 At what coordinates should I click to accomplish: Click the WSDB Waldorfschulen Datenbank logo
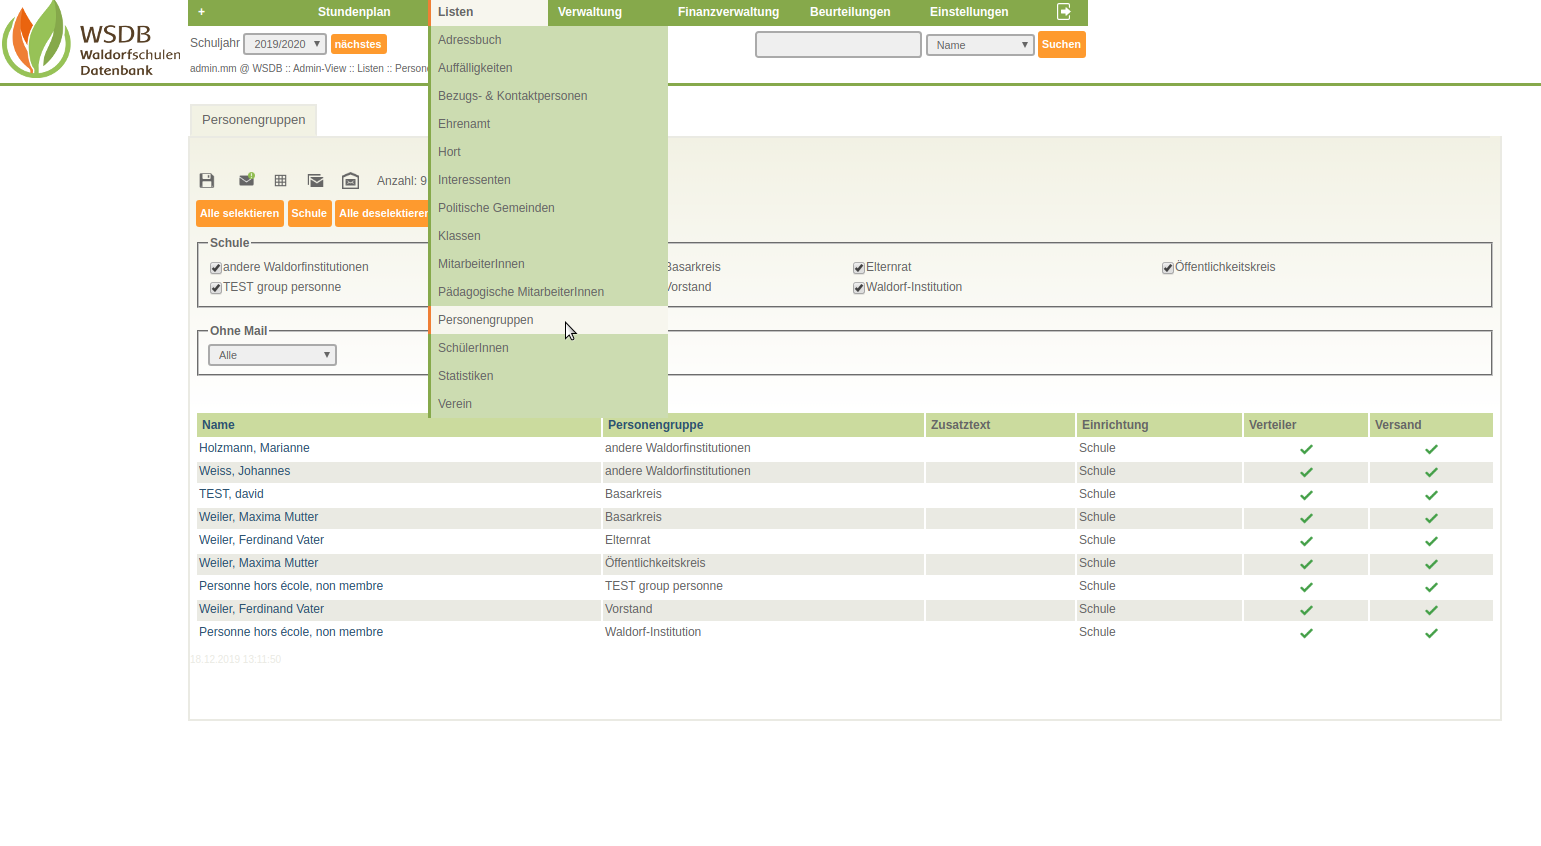click(90, 42)
